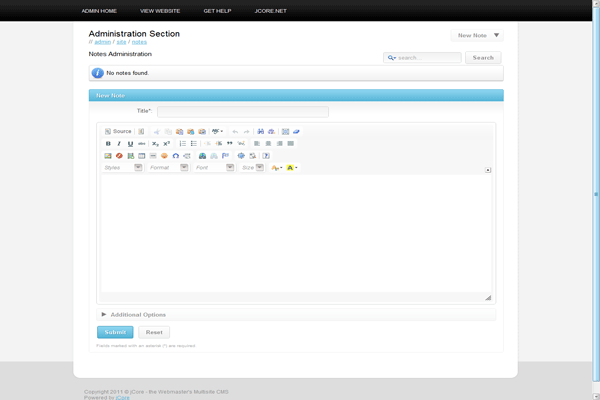Toggle bold formatting
The image size is (600, 400).
pyautogui.click(x=108, y=144)
